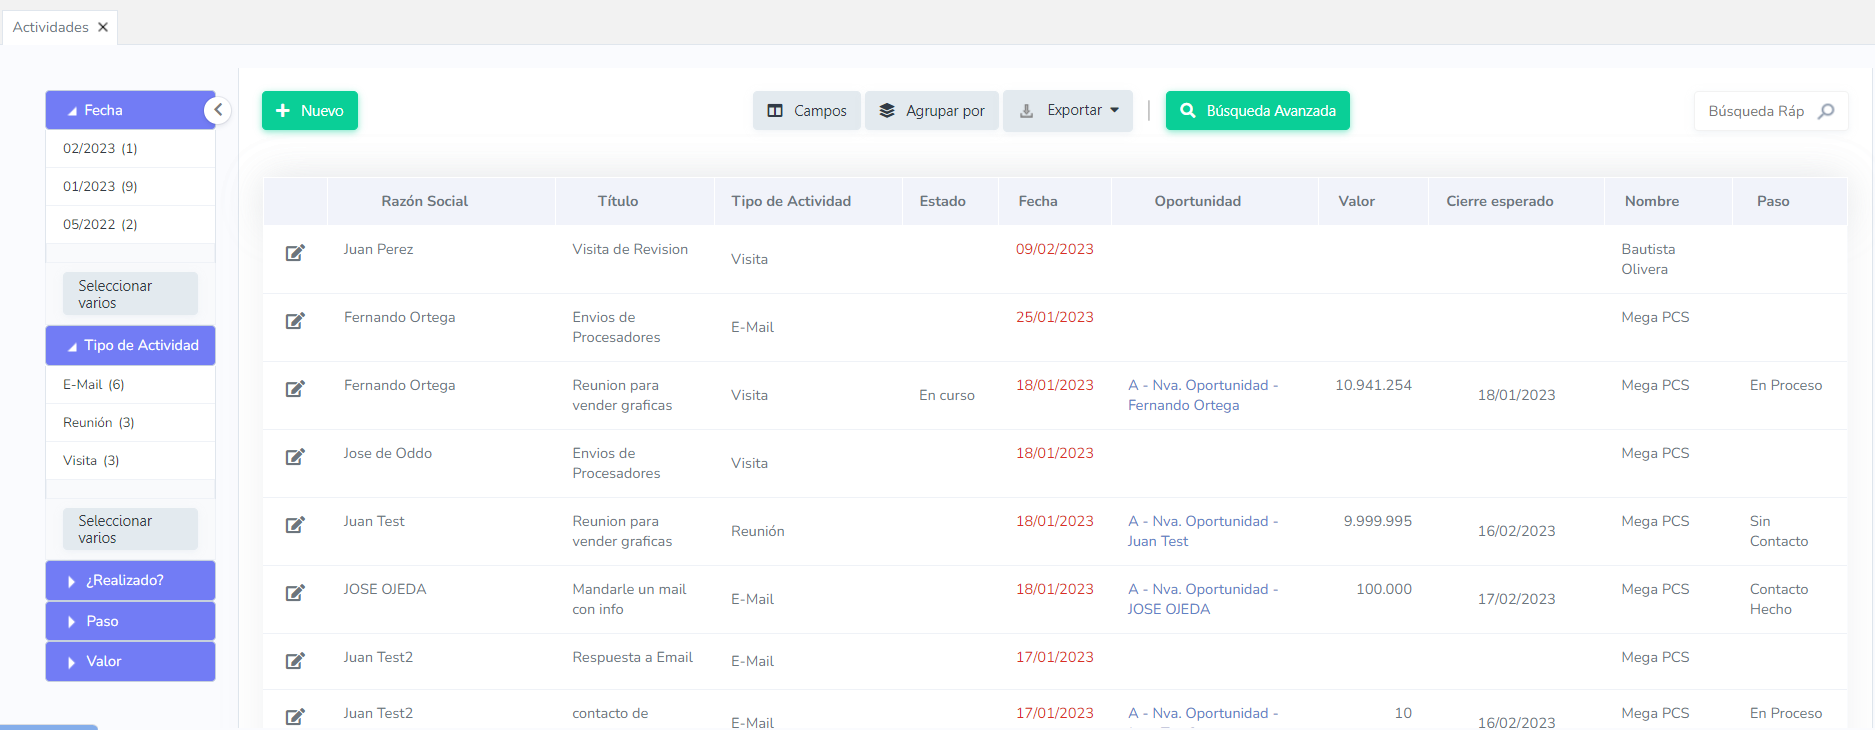Image resolution: width=1875 pixels, height=730 pixels.
Task: Expand the Paso filter section
Action: coord(130,621)
